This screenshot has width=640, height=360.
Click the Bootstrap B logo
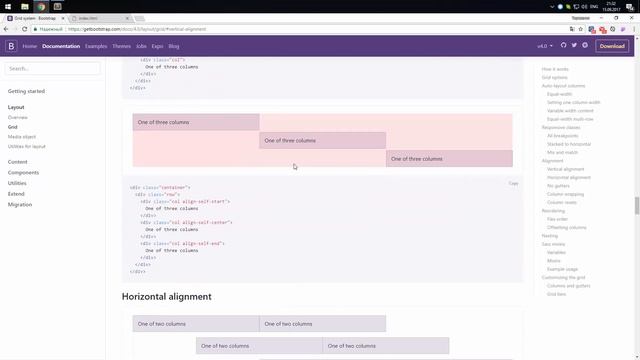coord(11,46)
